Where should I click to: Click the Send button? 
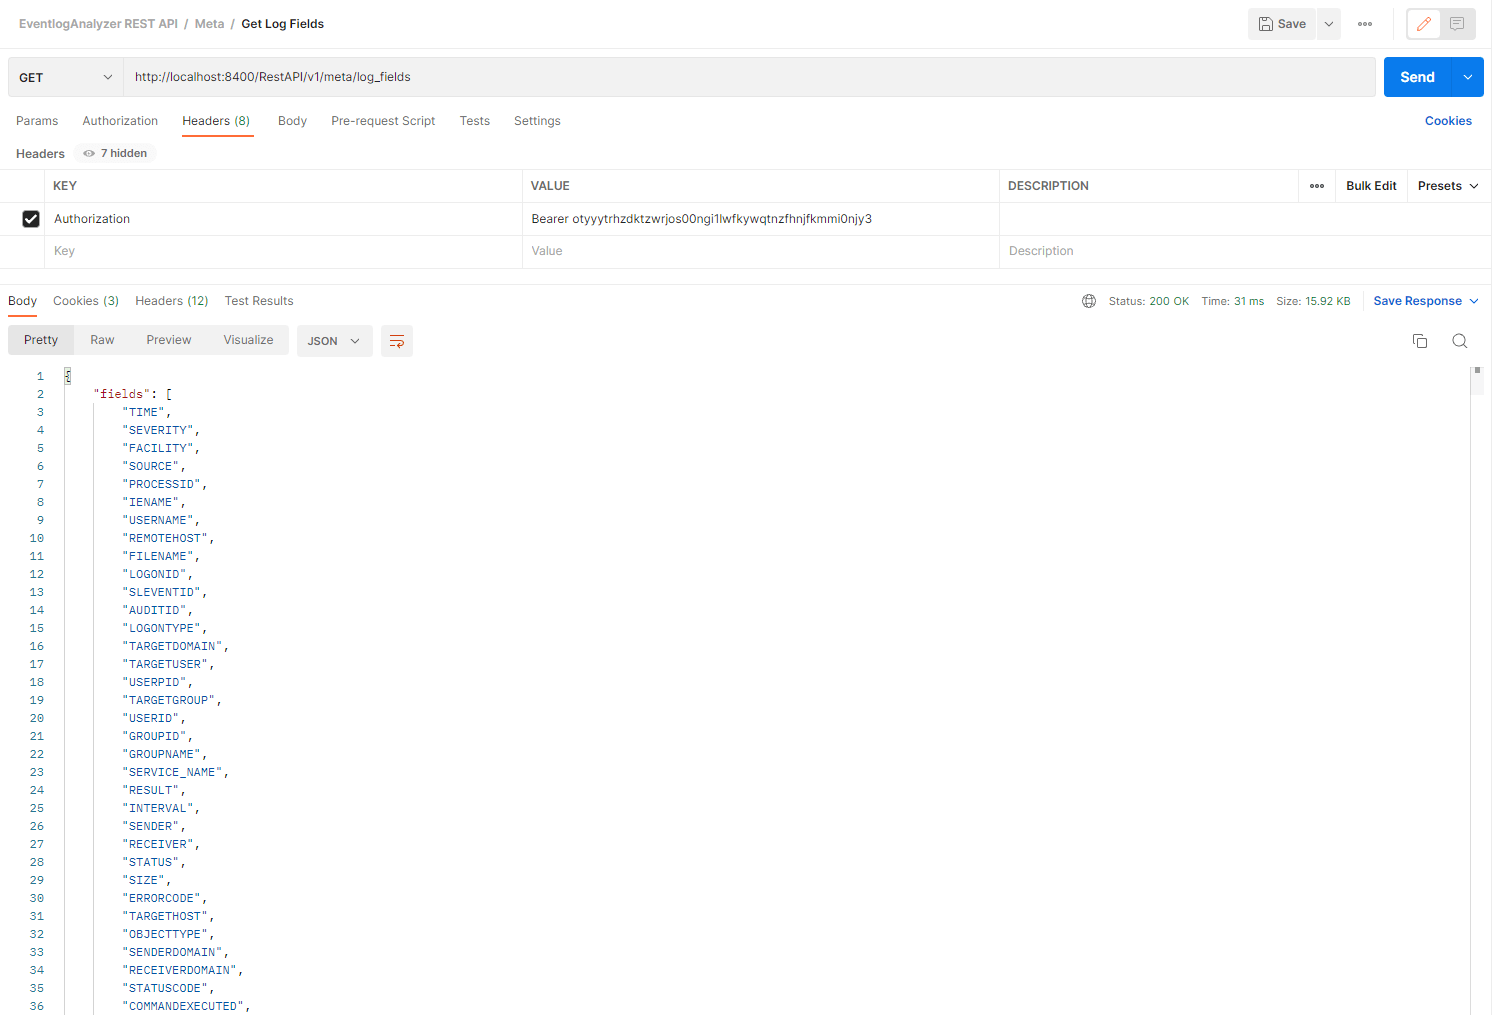click(x=1416, y=76)
